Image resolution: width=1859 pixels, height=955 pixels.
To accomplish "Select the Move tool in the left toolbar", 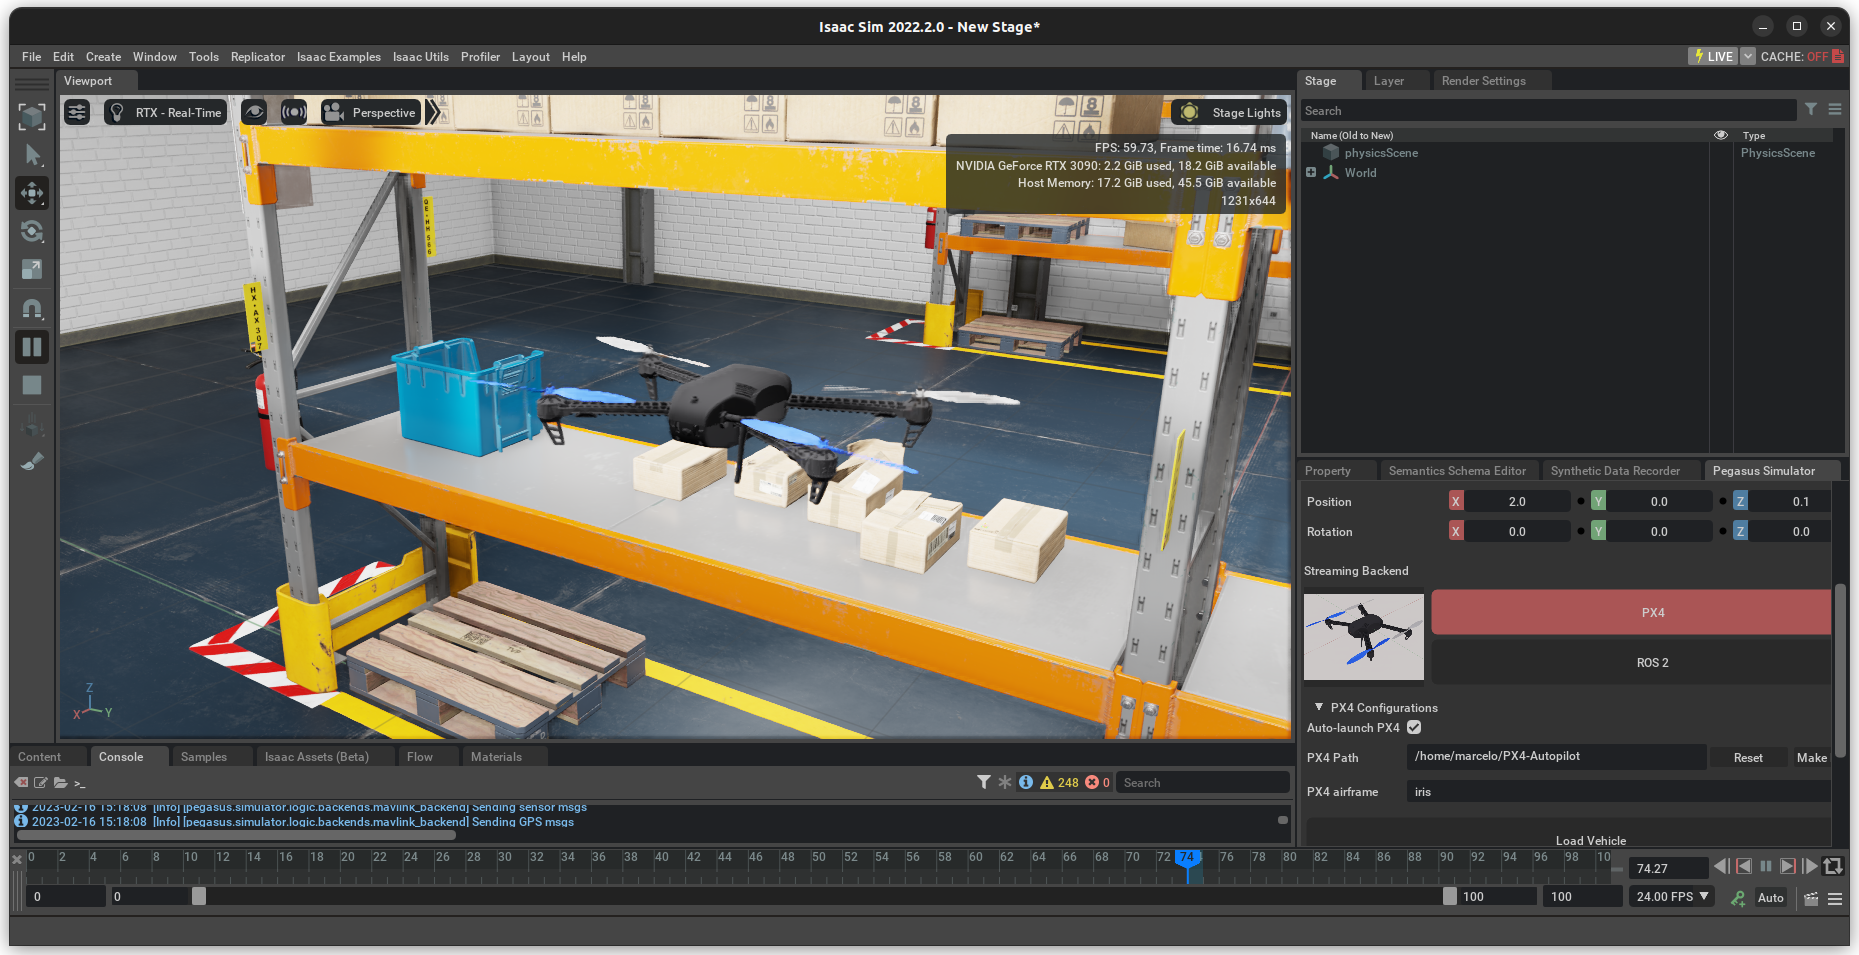I will 32,193.
